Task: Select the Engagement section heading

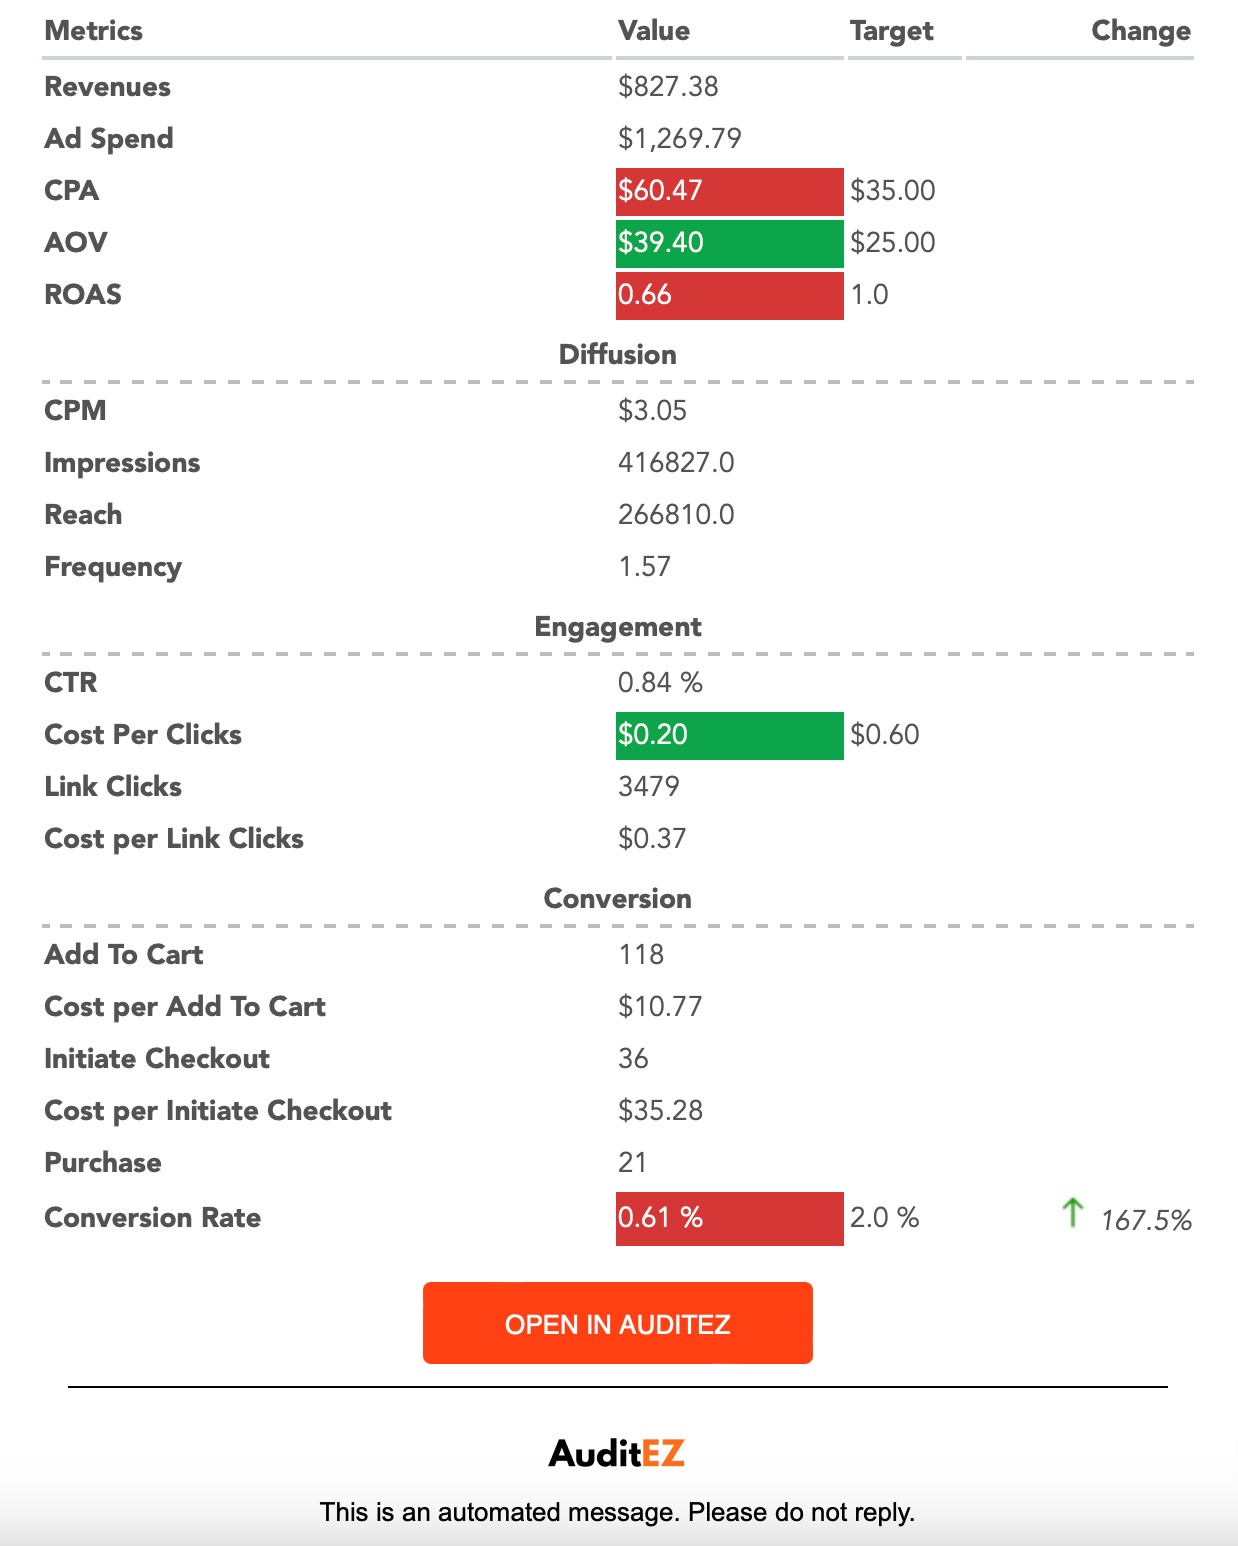Action: (x=618, y=627)
